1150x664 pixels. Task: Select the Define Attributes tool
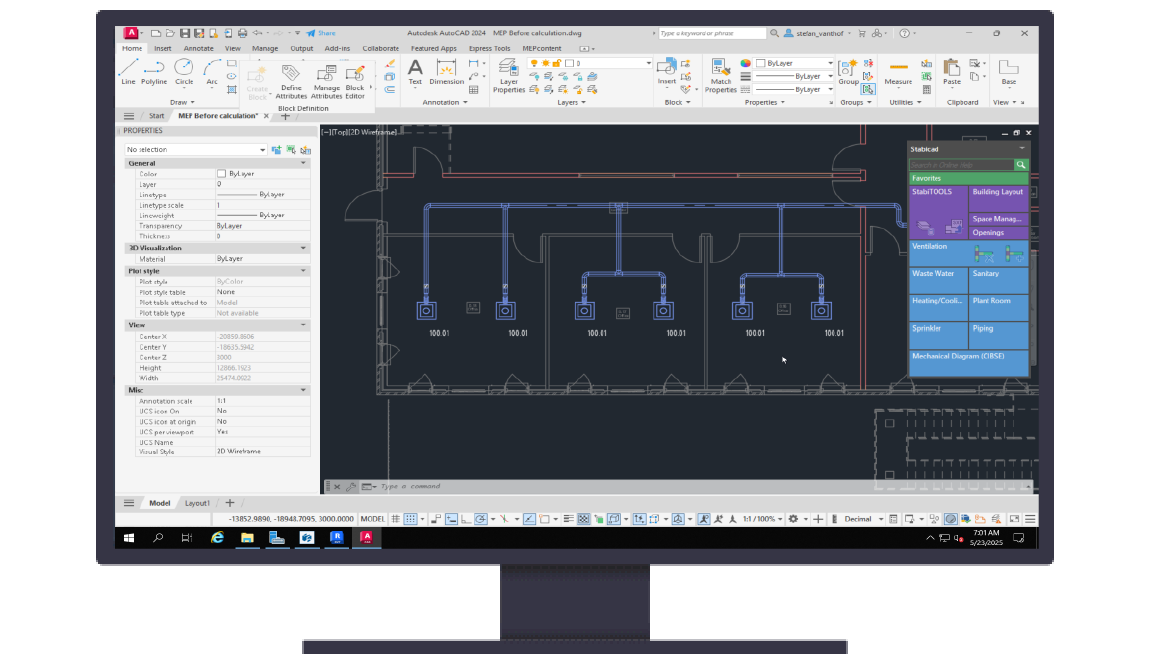point(291,75)
